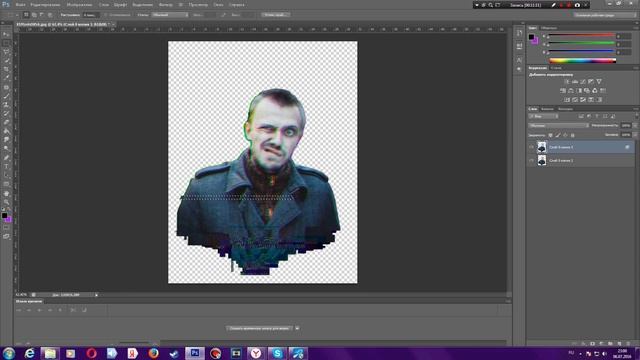
Task: Open the Фильтр menu
Action: [x=165, y=5]
